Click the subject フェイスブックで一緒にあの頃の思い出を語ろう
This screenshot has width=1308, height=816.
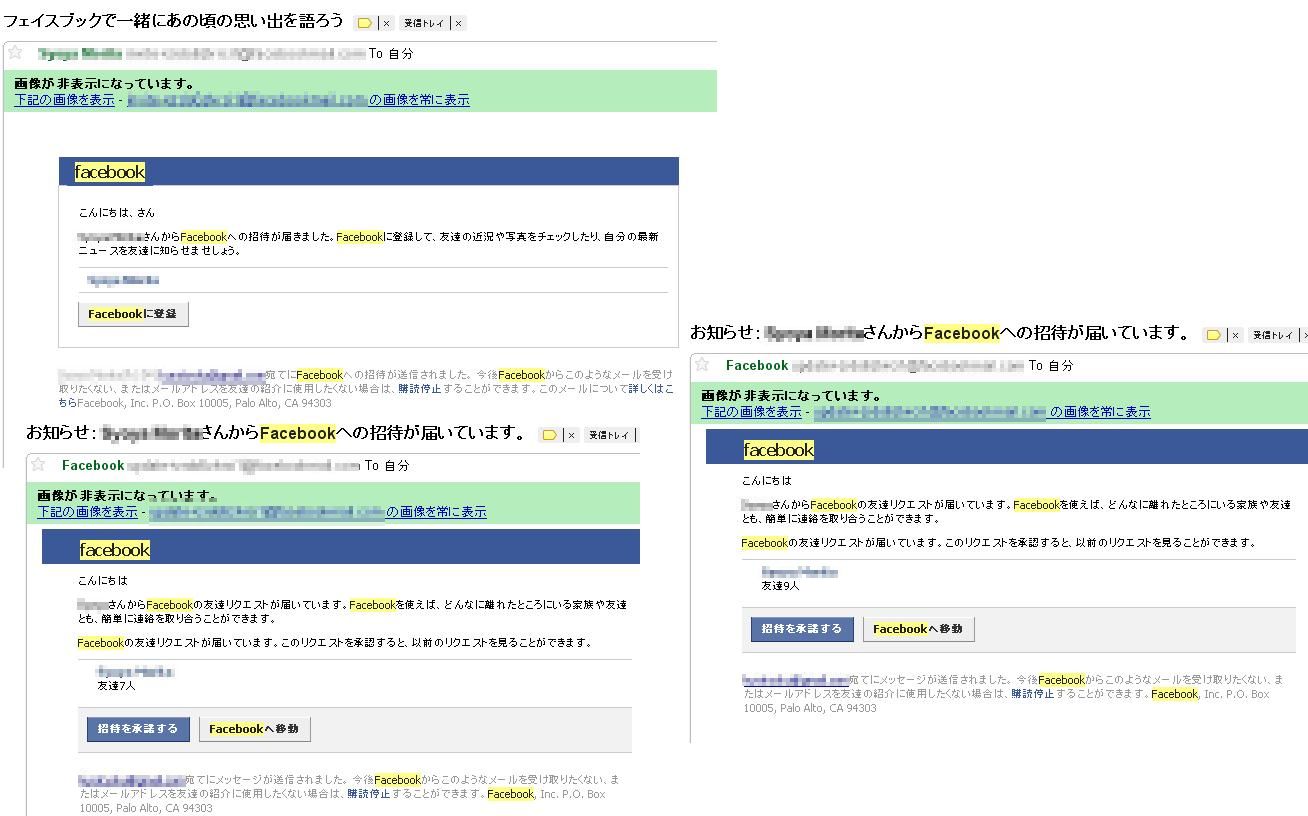click(173, 21)
